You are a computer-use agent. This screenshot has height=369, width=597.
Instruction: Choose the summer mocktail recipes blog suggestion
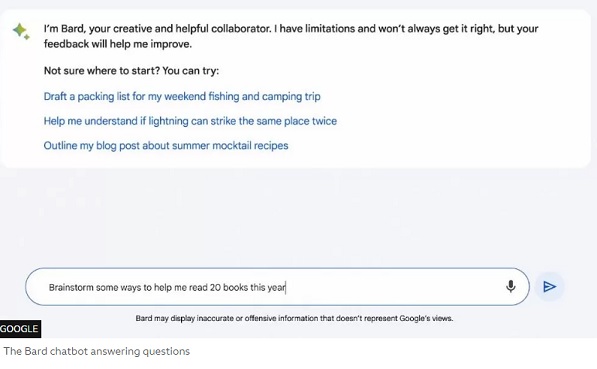coord(166,145)
